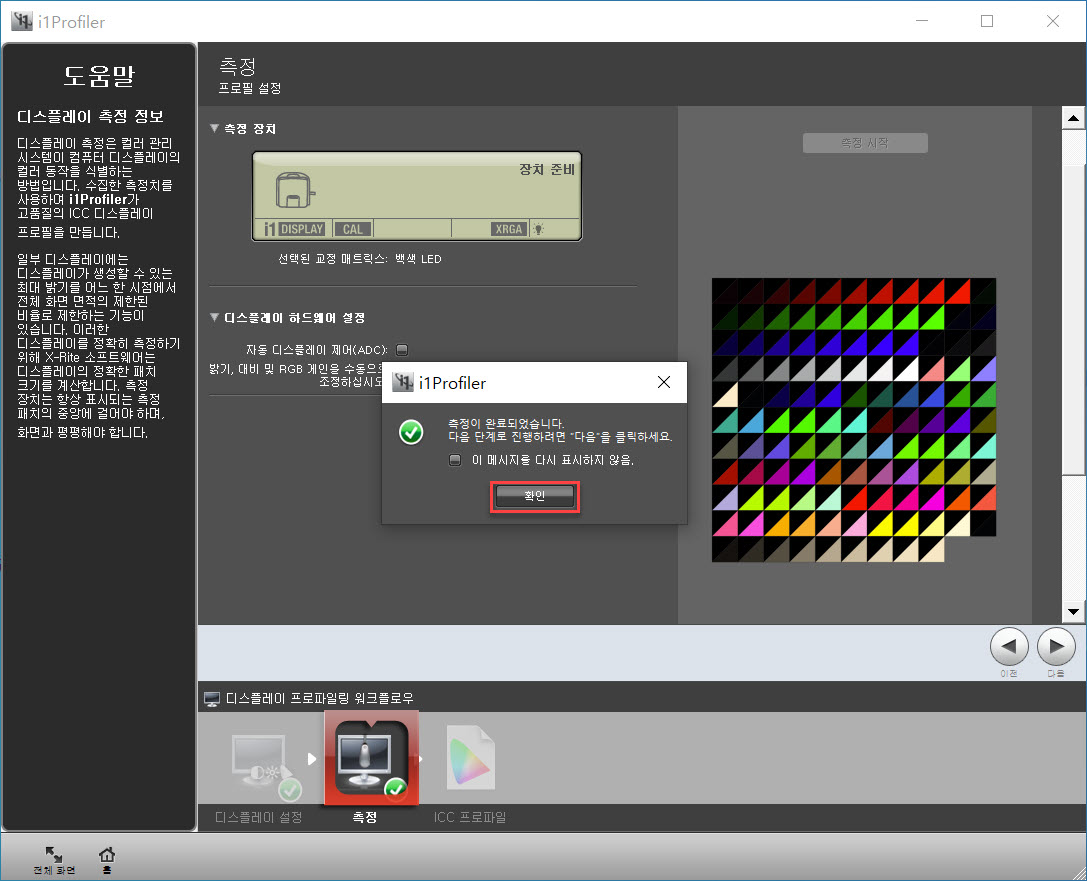Open the 디스플레이 설정 workflow step
Screen dimensions: 1087x881
tap(261, 767)
